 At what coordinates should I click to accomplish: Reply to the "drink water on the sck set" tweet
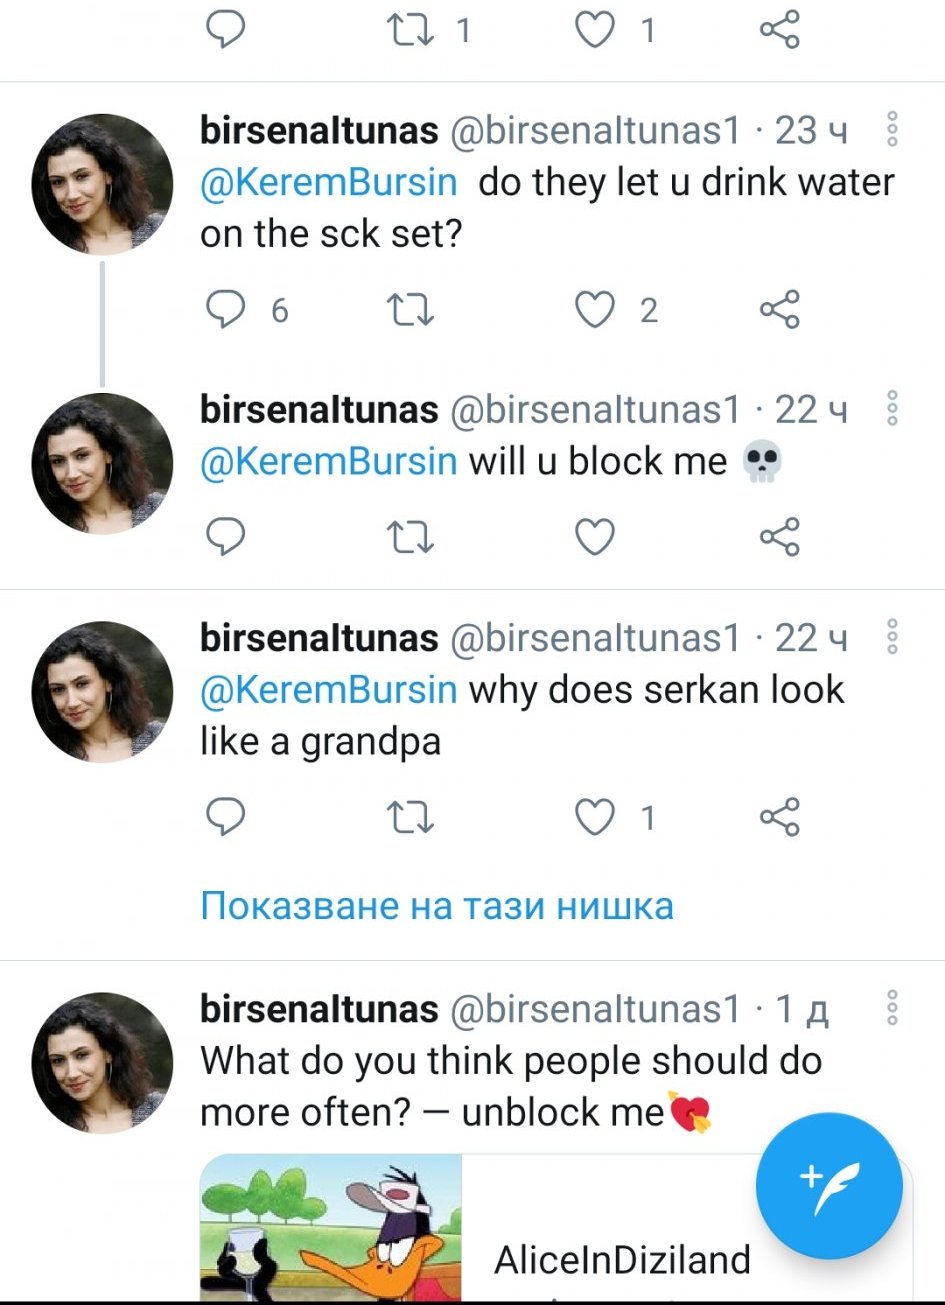(x=226, y=310)
